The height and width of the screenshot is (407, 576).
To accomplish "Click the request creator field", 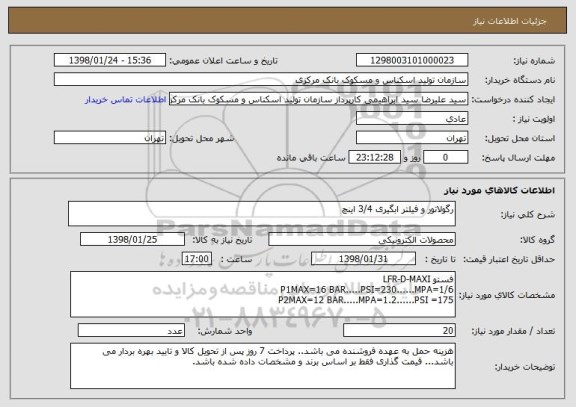I will [318, 99].
